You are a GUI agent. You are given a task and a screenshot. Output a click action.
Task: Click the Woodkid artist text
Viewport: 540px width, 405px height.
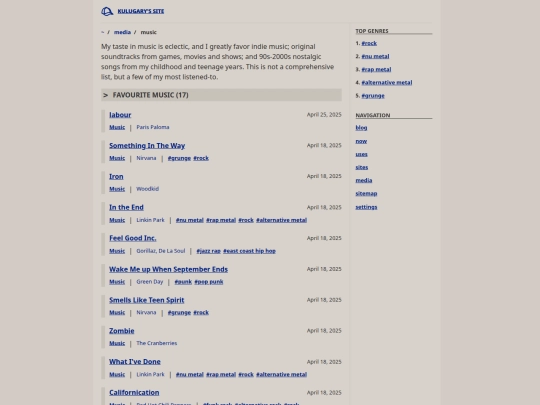pos(147,189)
